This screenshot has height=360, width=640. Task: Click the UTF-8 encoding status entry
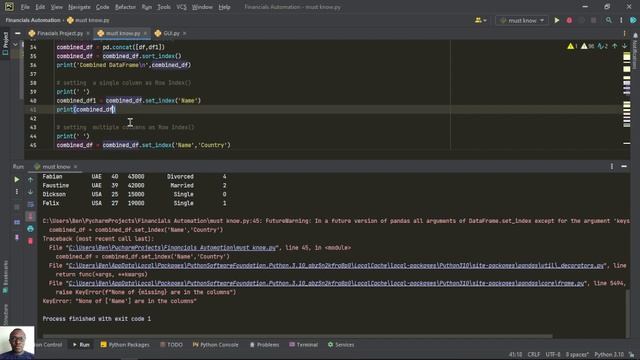click(553, 355)
